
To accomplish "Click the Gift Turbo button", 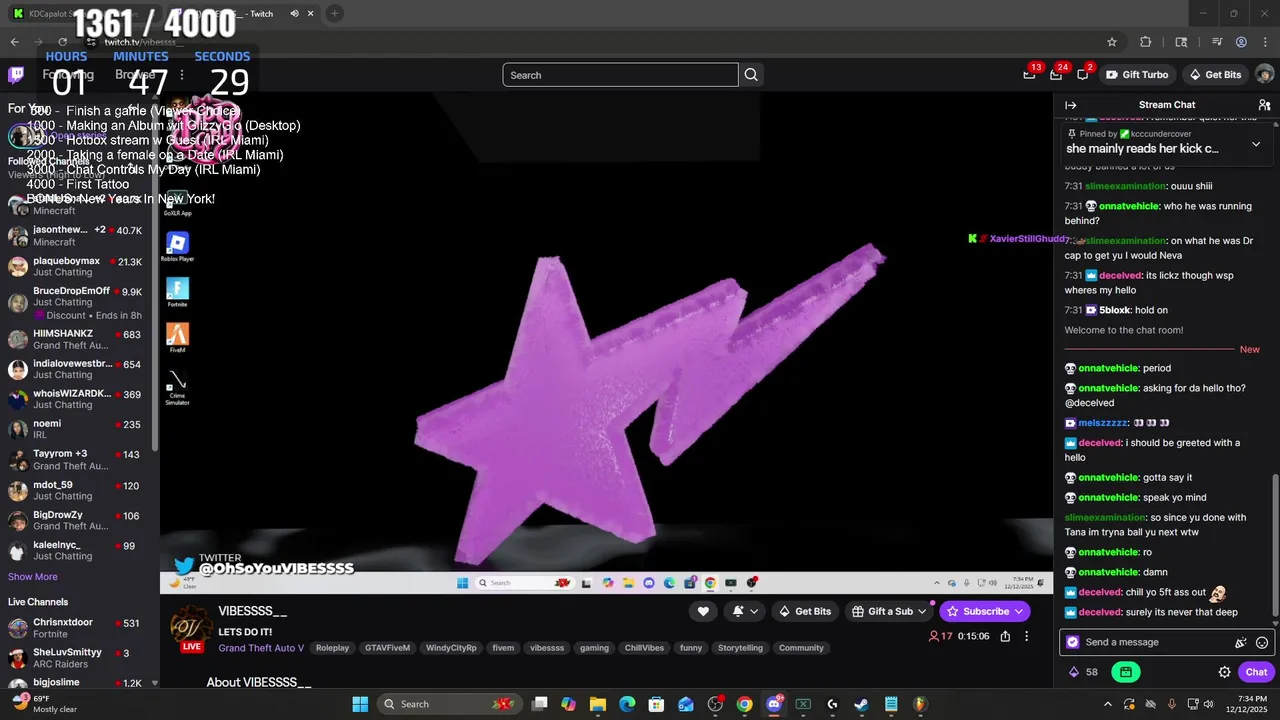I will (x=1137, y=75).
